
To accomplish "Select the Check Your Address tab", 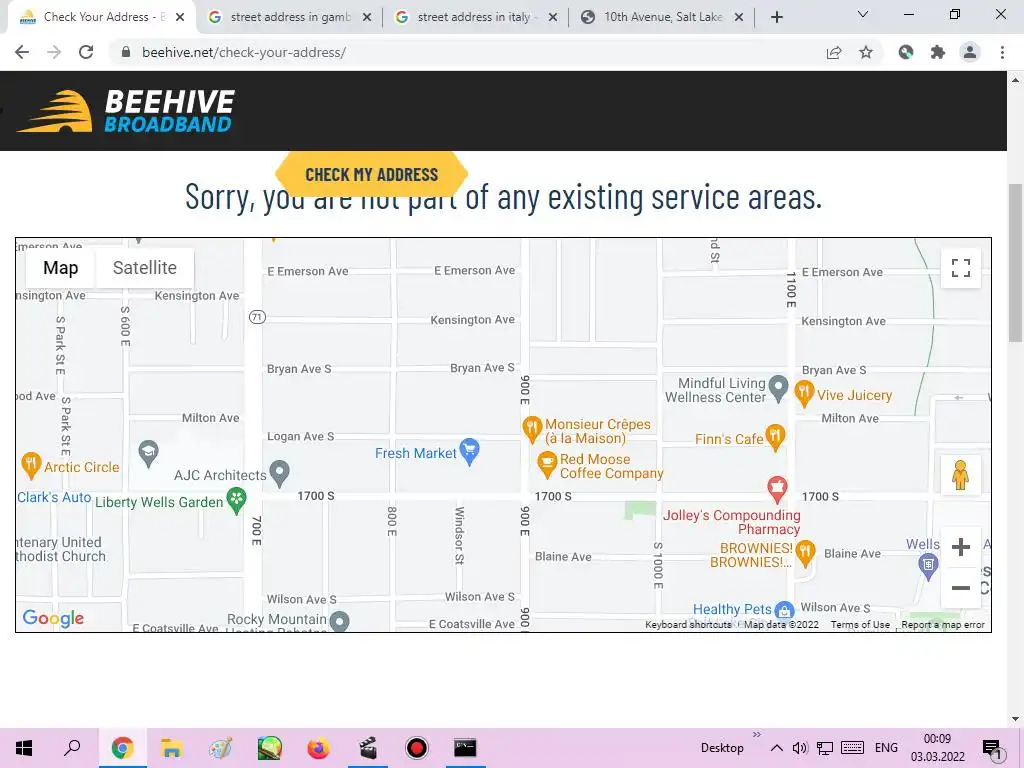I will (101, 17).
